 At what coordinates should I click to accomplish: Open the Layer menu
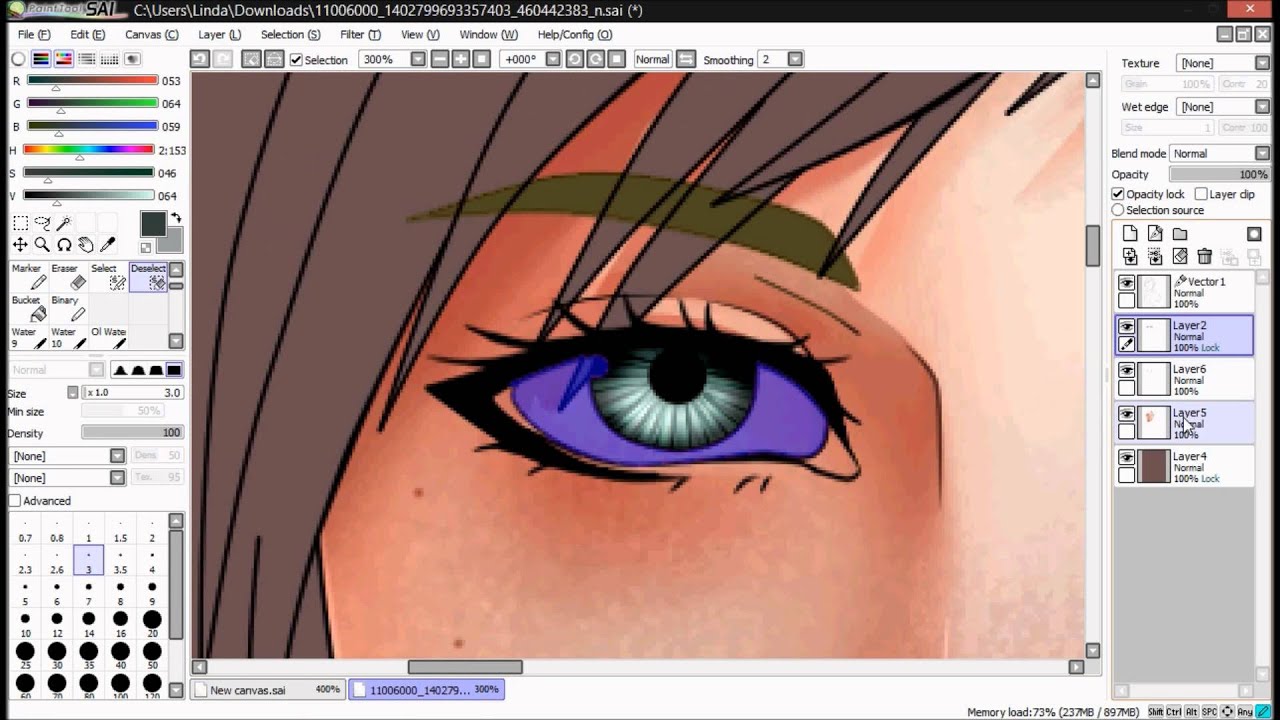tap(220, 34)
